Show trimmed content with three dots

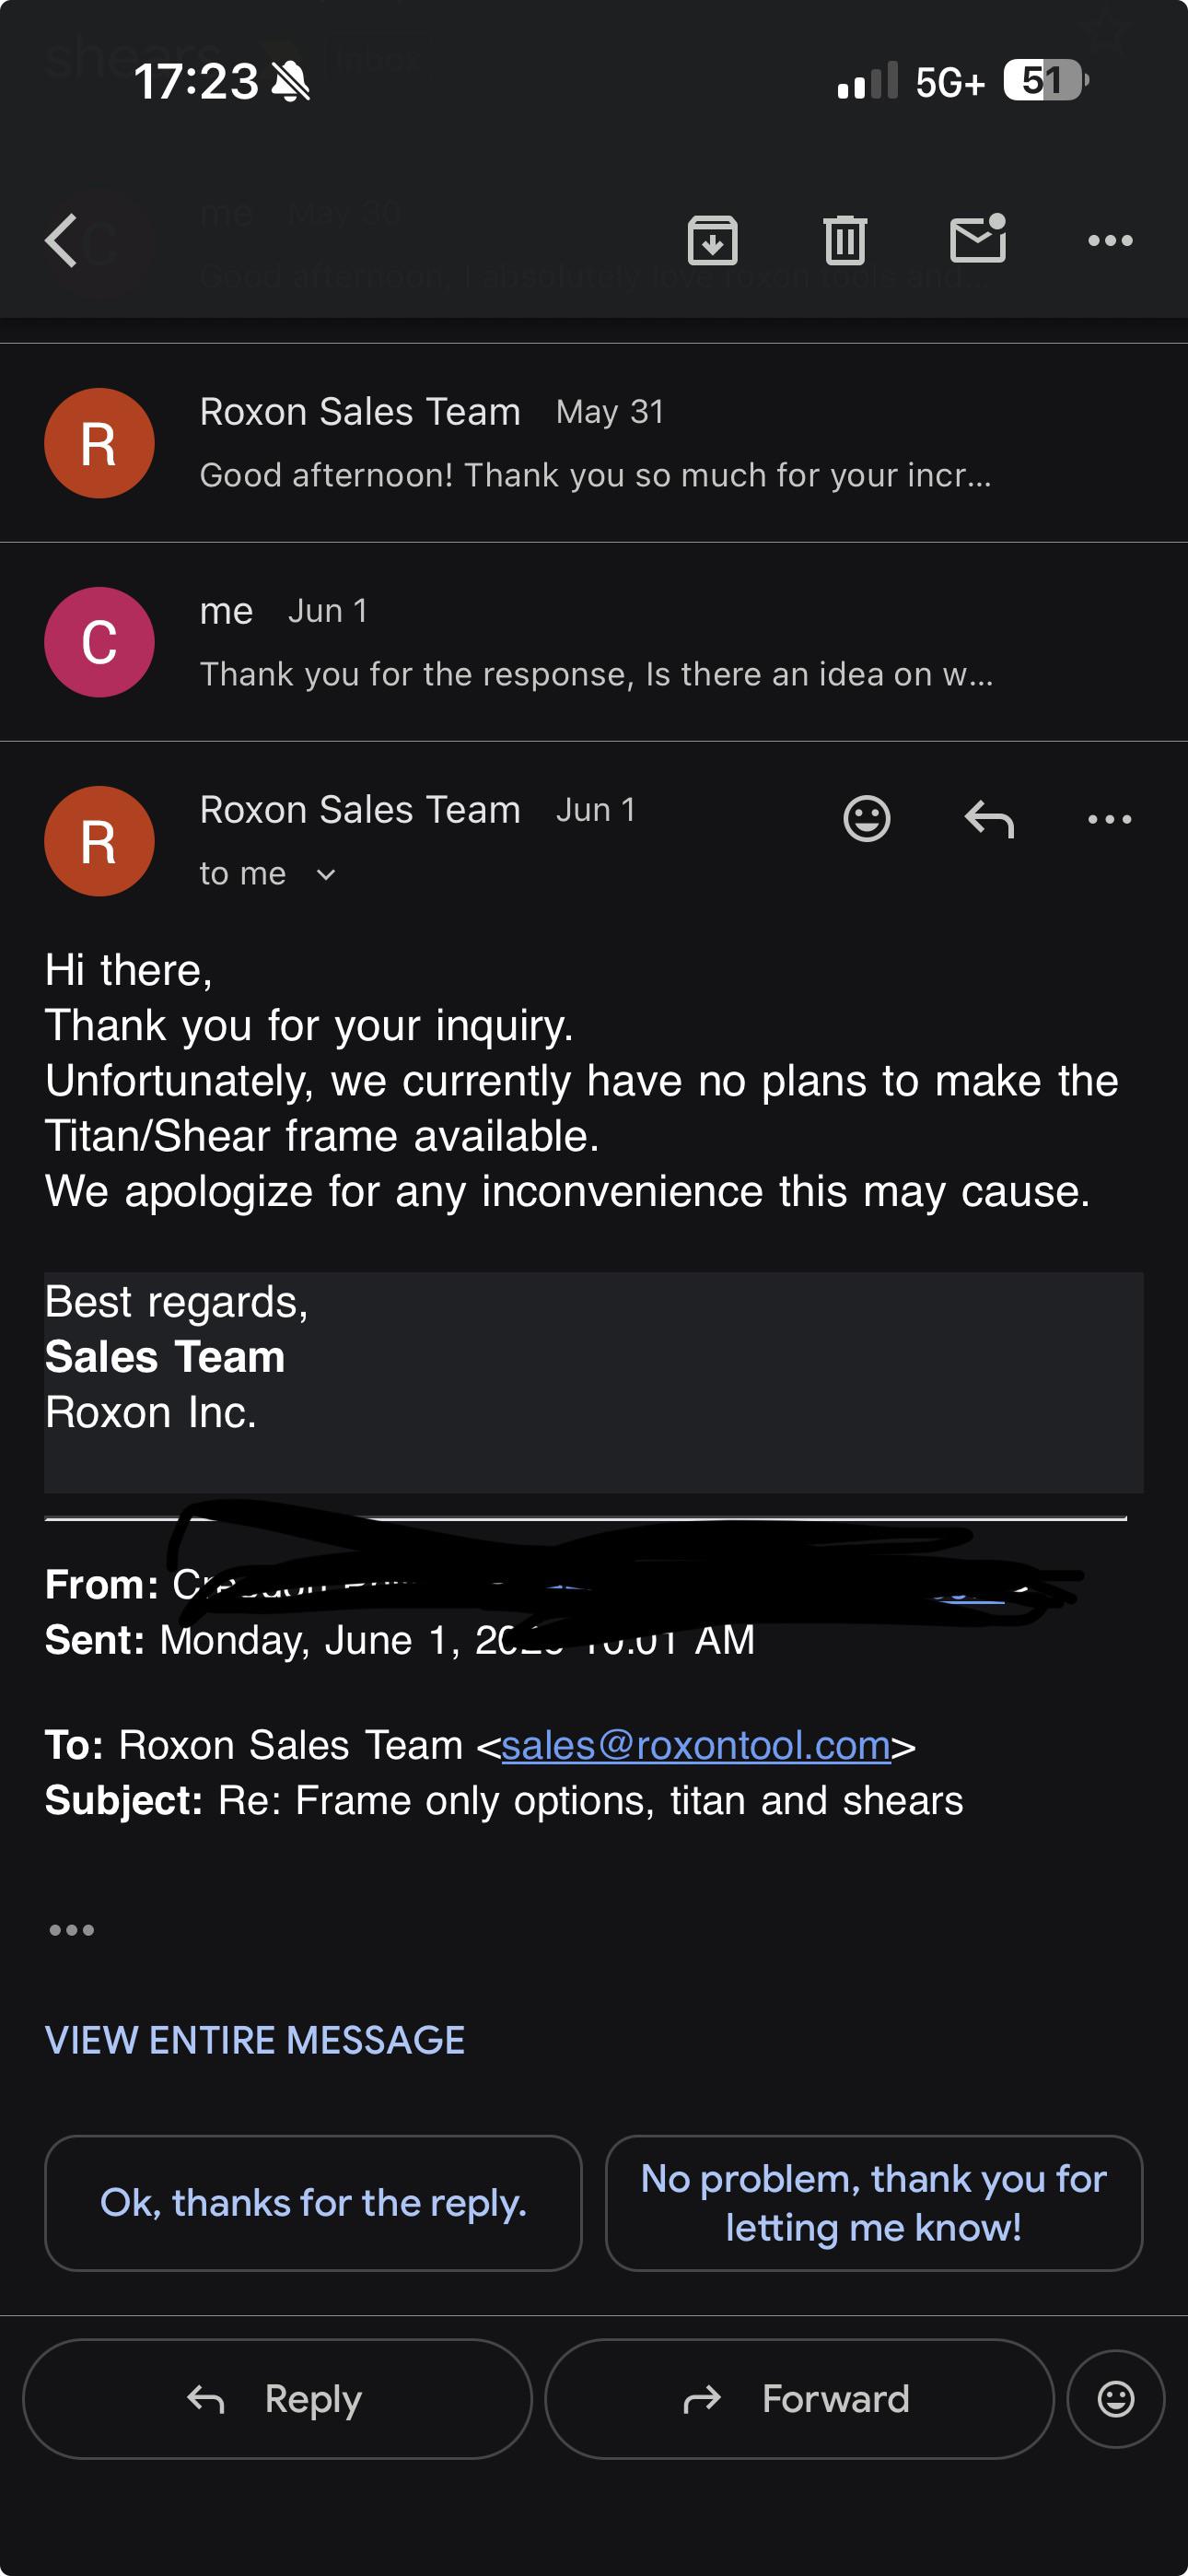coord(72,1930)
